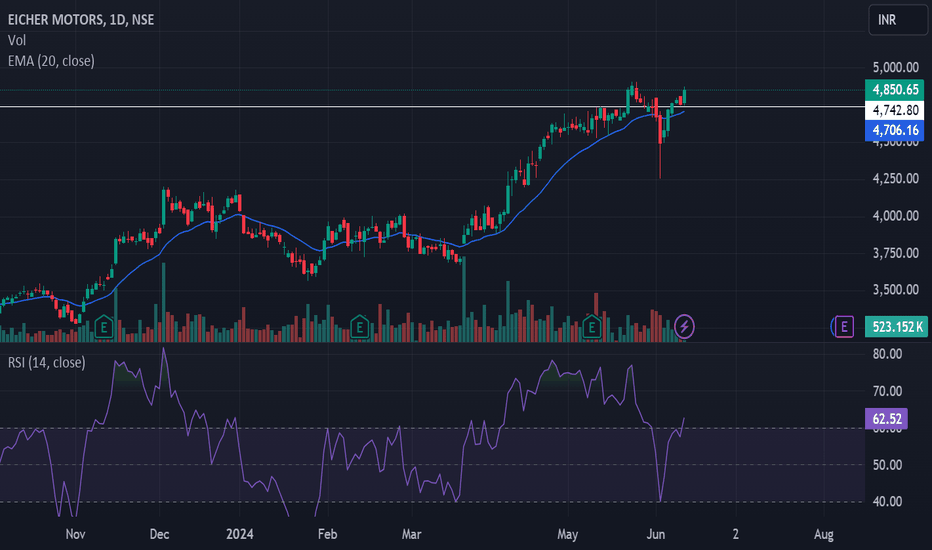The image size is (932, 550).
Task: Click the 523.152 K volume label
Action: 896,326
